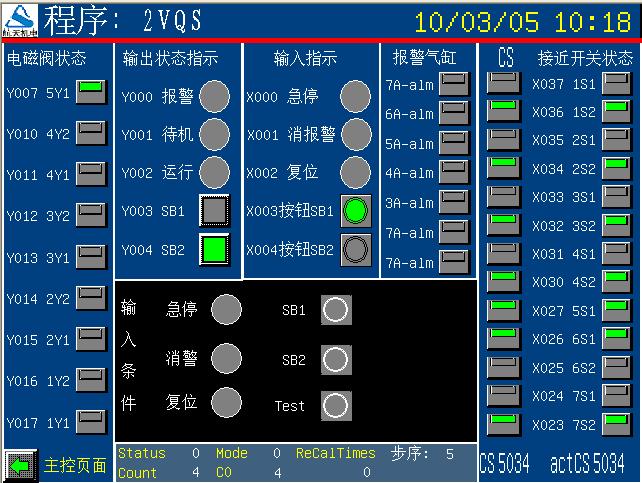This screenshot has width=642, height=483.
Task: Click the 6A-alm cylinder alarm indicator
Action: (x=455, y=114)
